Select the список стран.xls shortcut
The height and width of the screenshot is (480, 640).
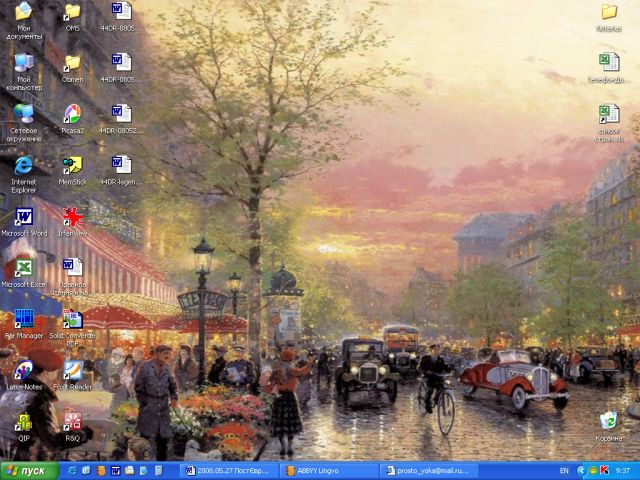click(609, 123)
